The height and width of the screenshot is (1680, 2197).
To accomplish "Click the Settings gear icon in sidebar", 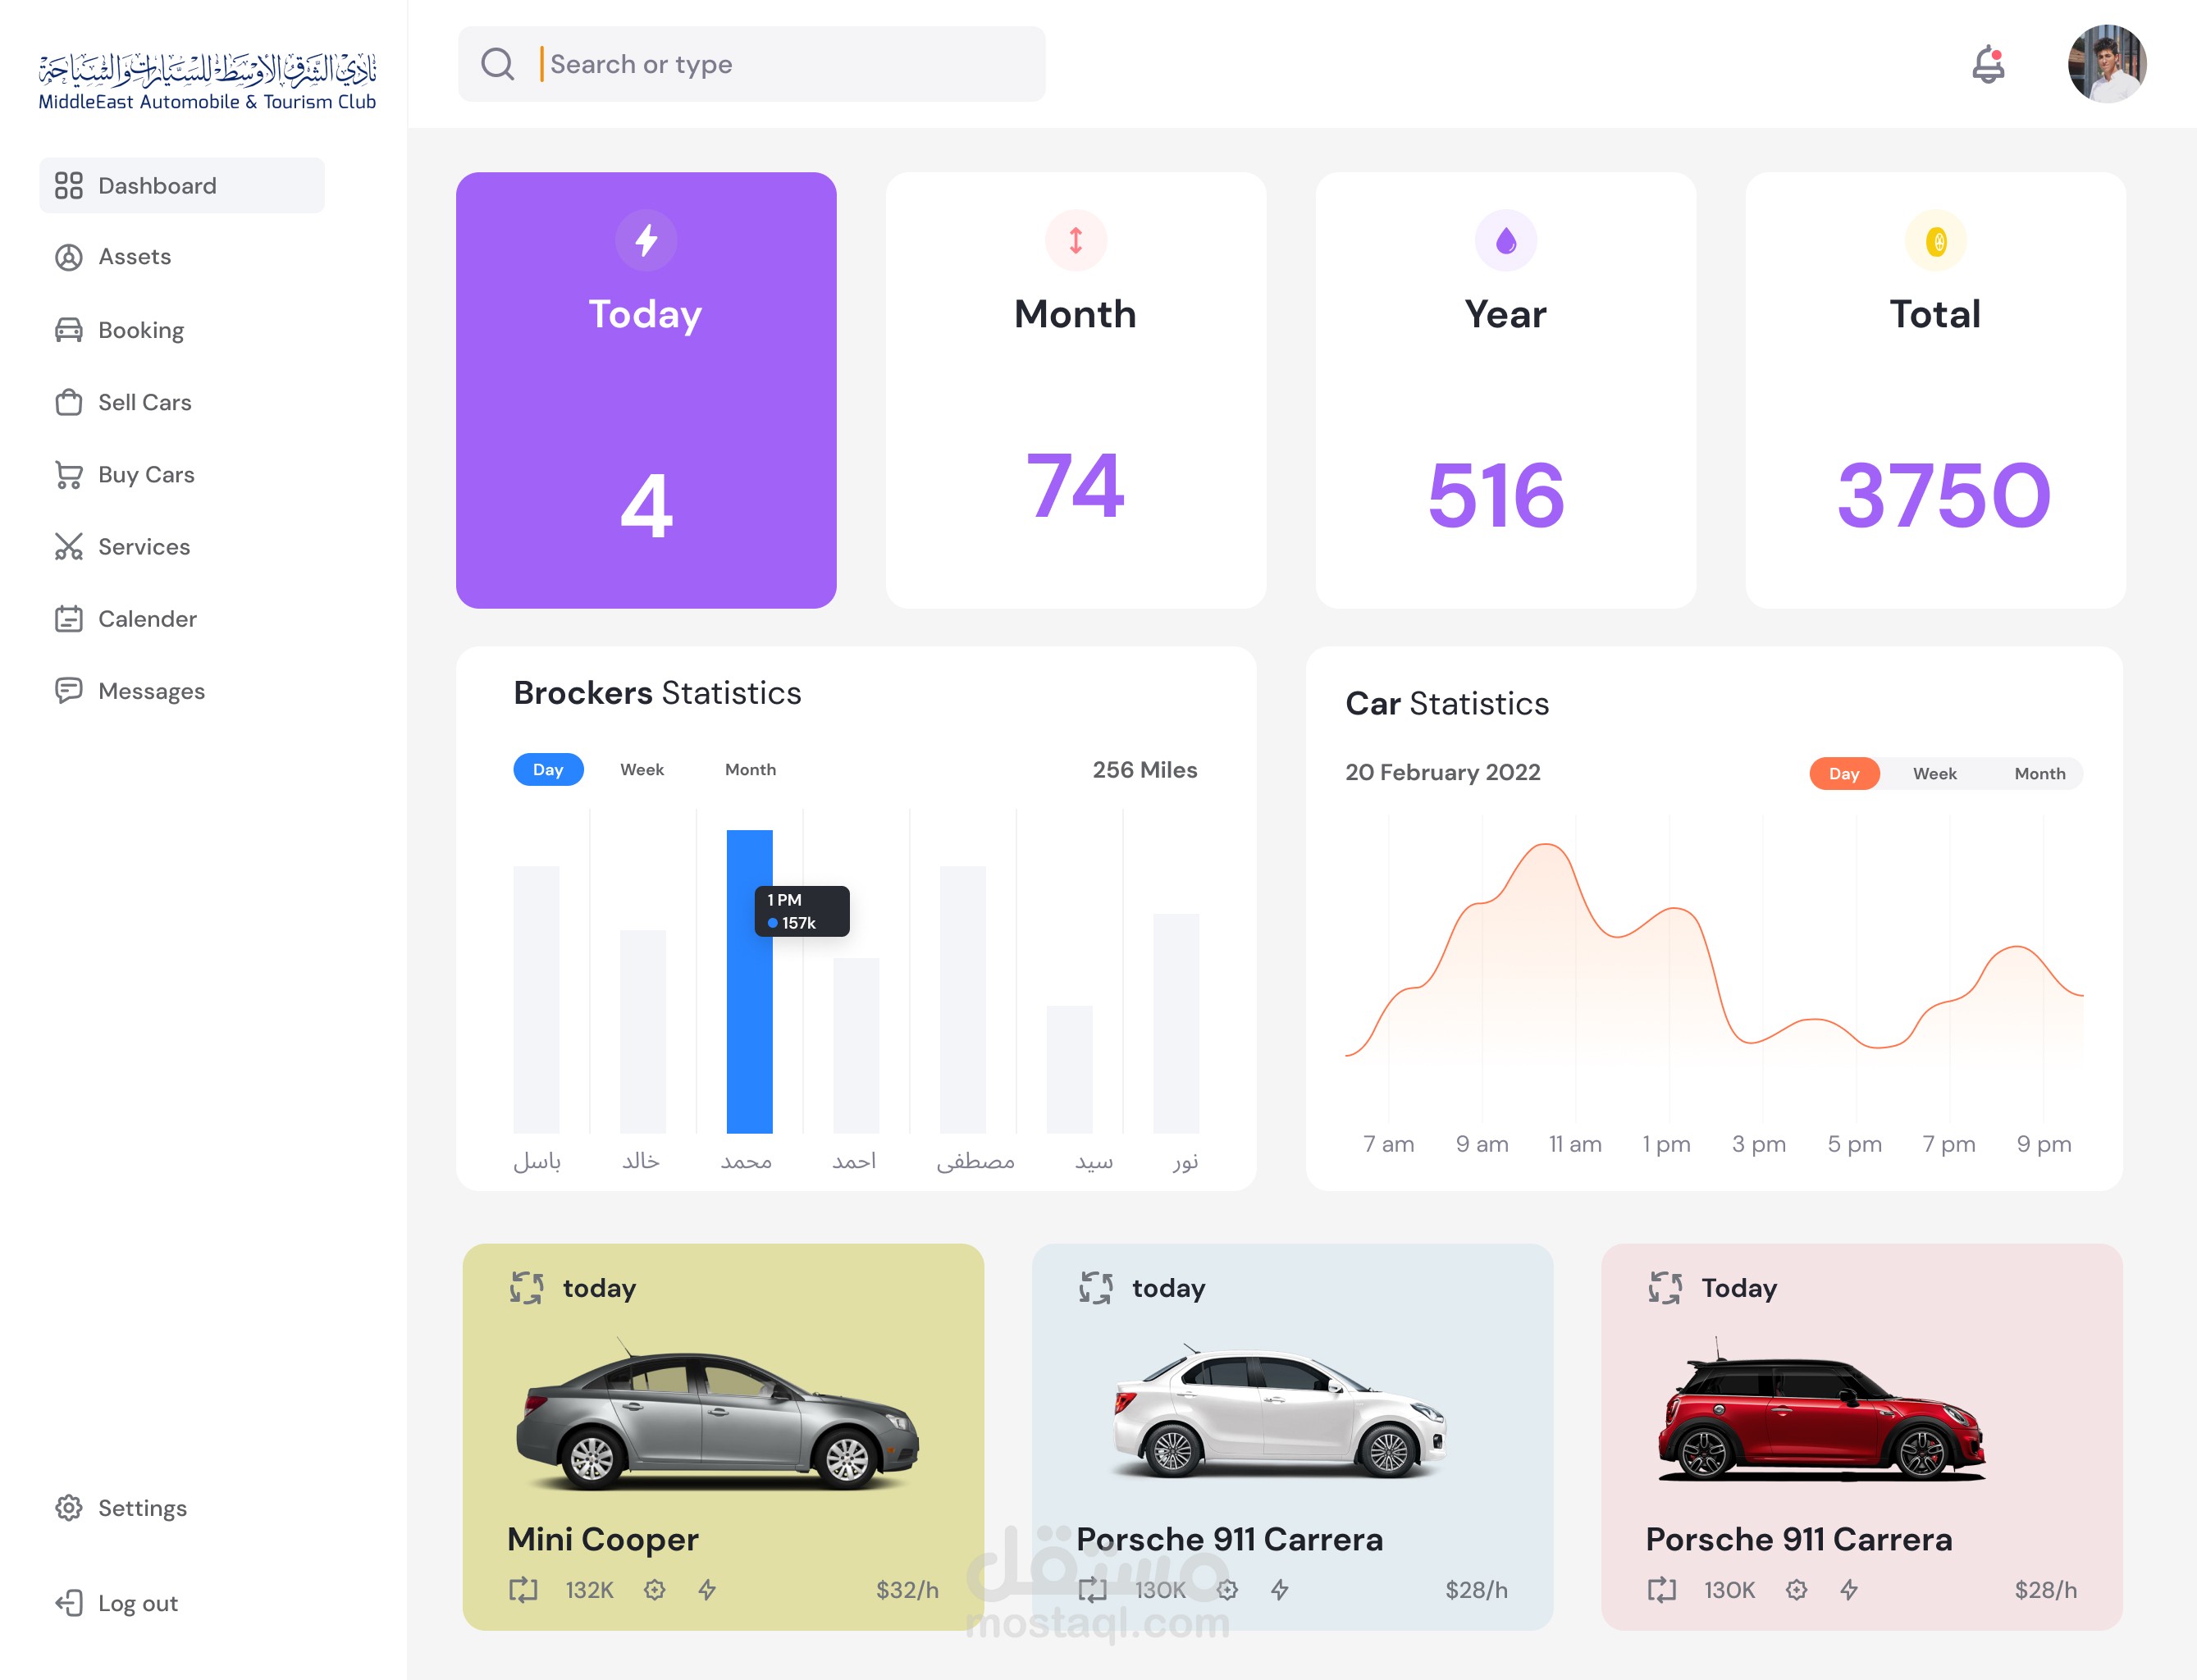I will (68, 1508).
